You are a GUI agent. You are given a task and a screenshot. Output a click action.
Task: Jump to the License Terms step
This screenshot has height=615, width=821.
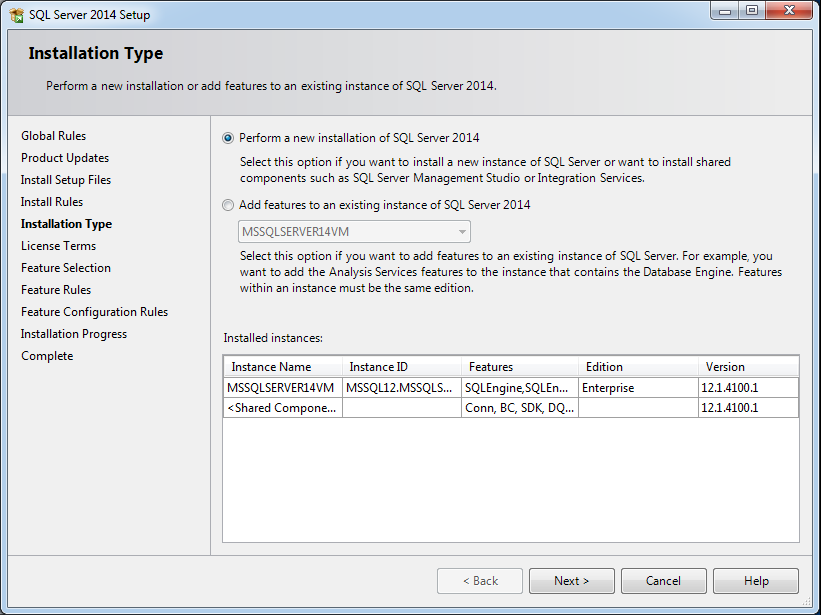click(58, 246)
